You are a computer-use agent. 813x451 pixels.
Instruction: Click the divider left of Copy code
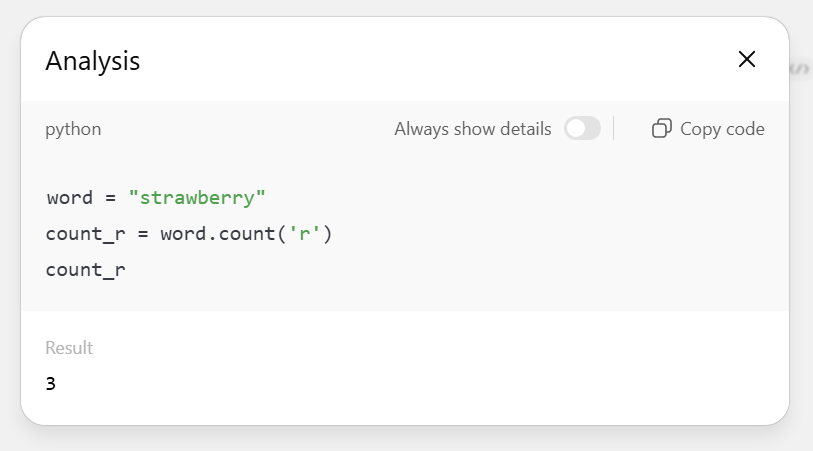[x=614, y=129]
